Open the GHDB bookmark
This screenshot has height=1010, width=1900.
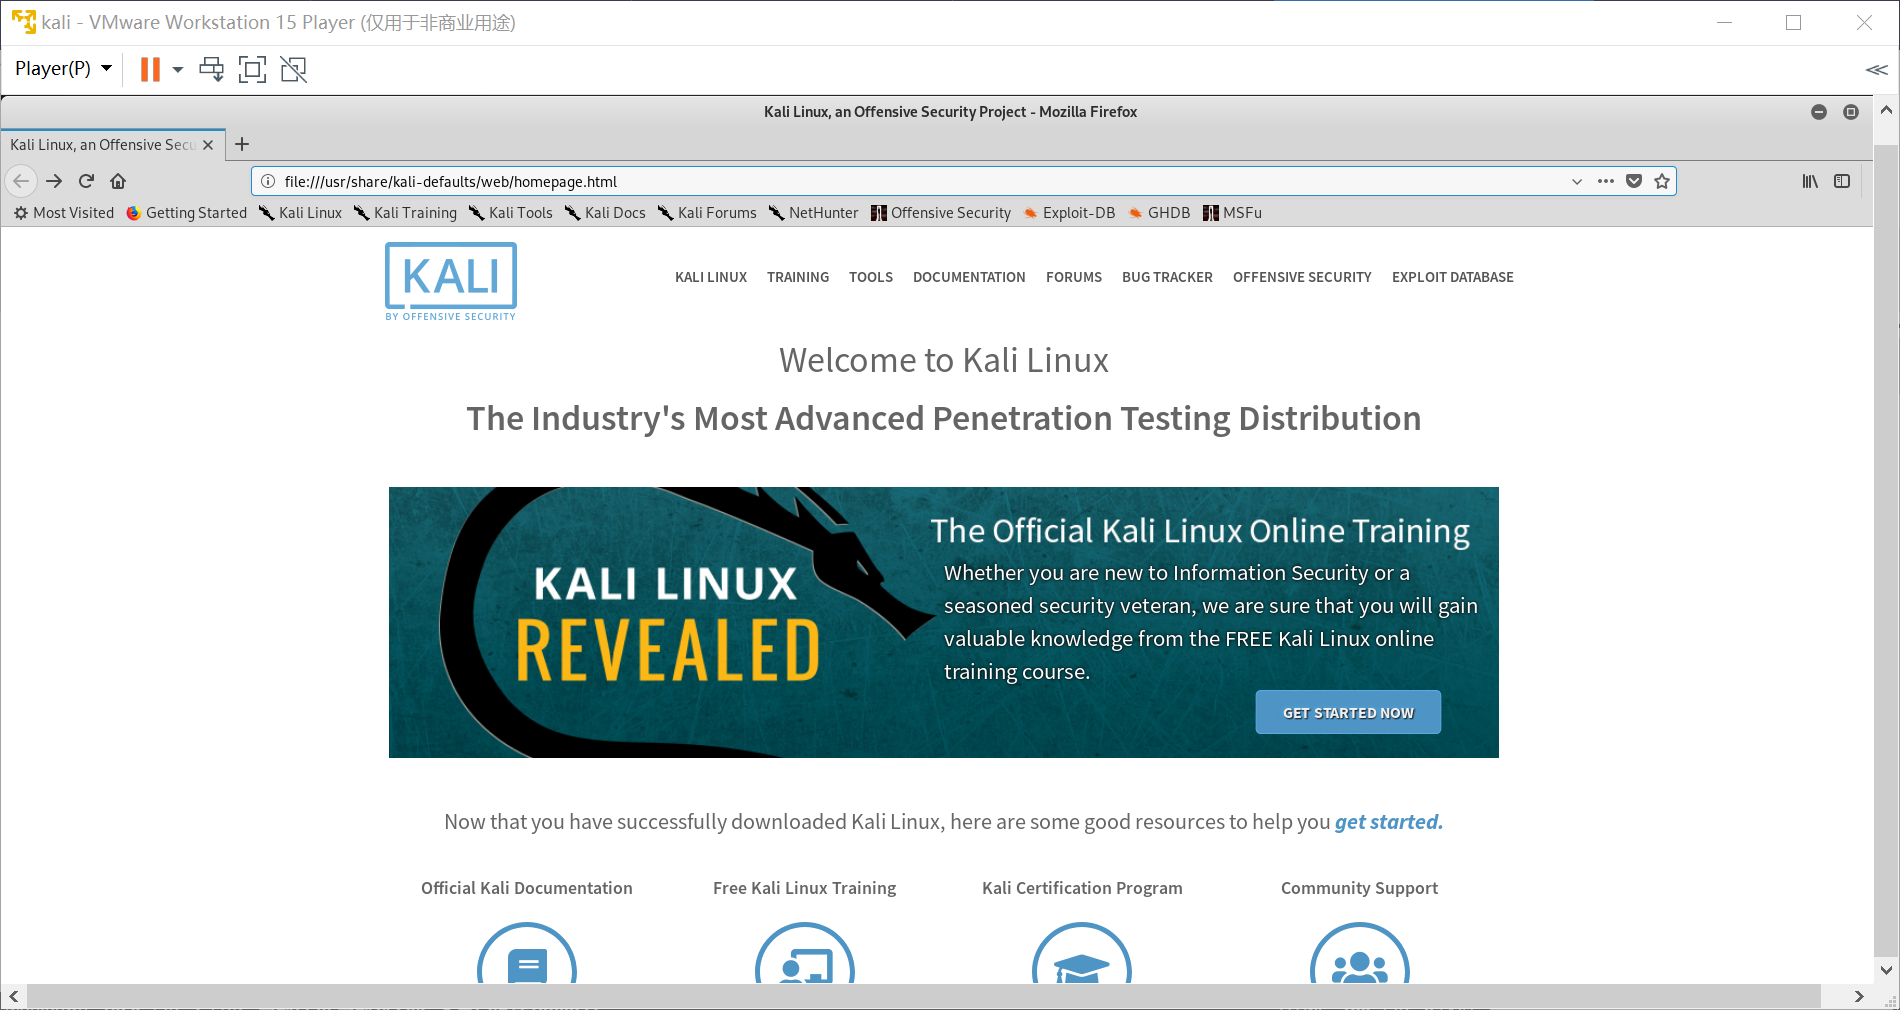[1159, 213]
